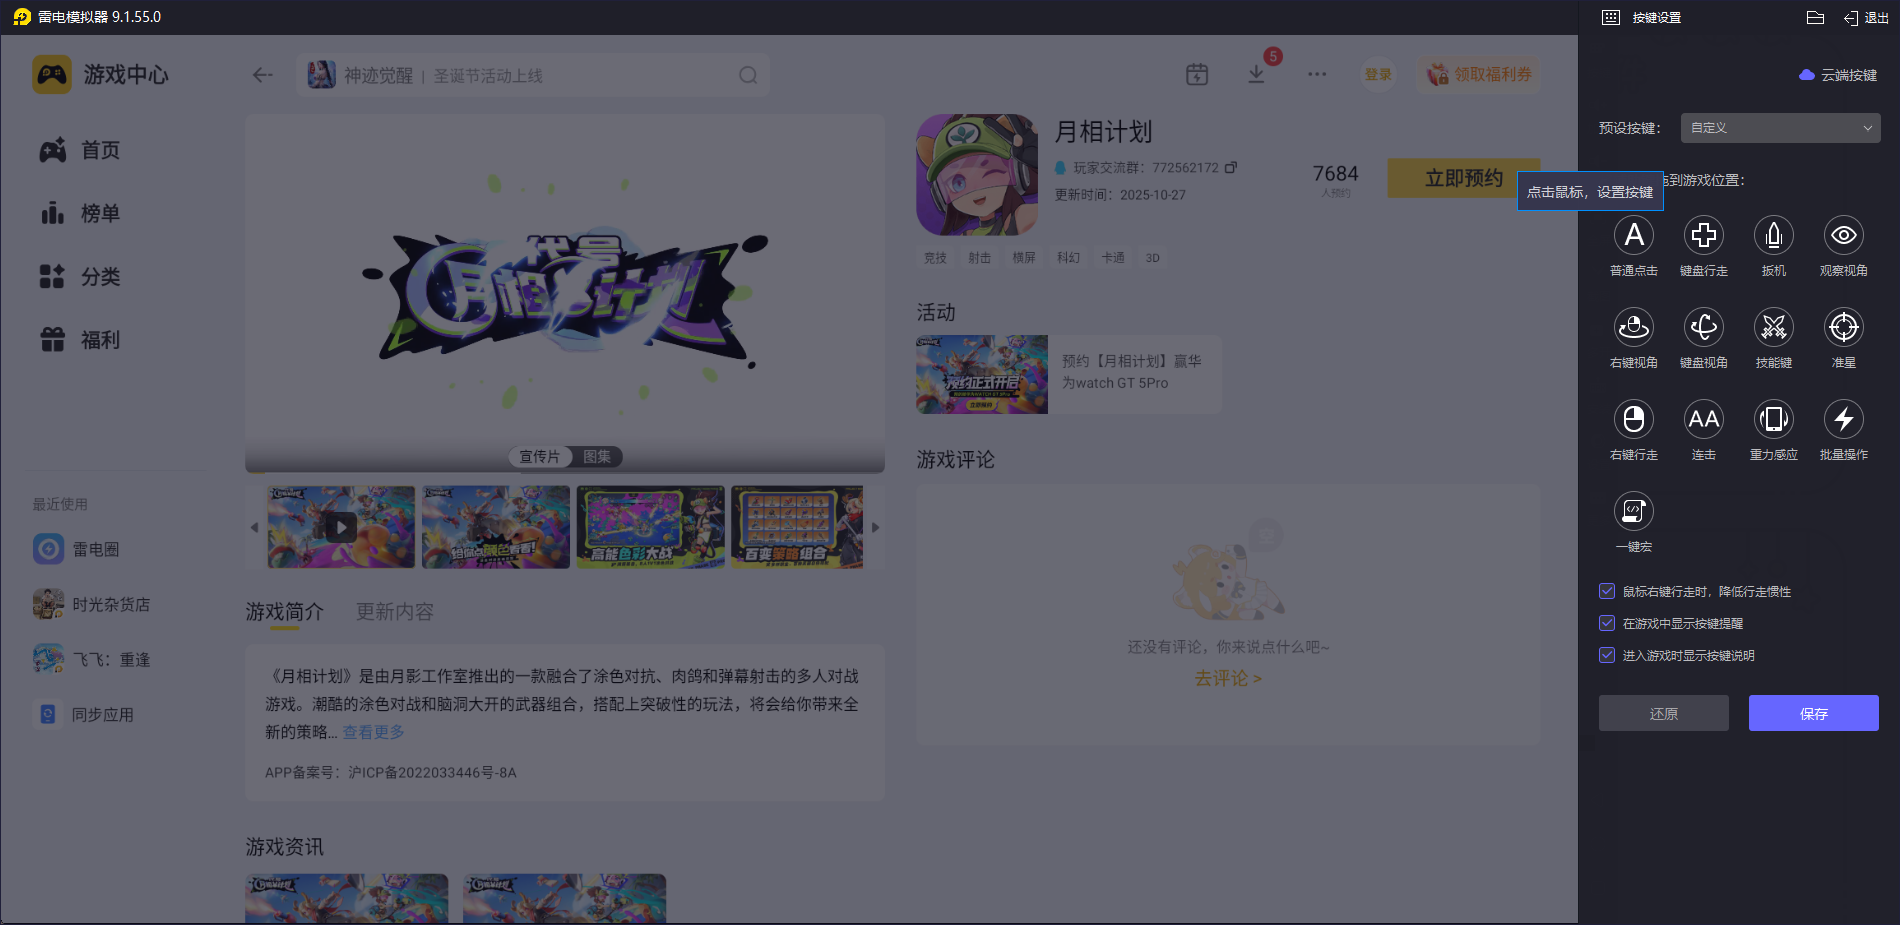Click 领取福利券 coupon button
The height and width of the screenshot is (925, 1900).
pyautogui.click(x=1478, y=74)
